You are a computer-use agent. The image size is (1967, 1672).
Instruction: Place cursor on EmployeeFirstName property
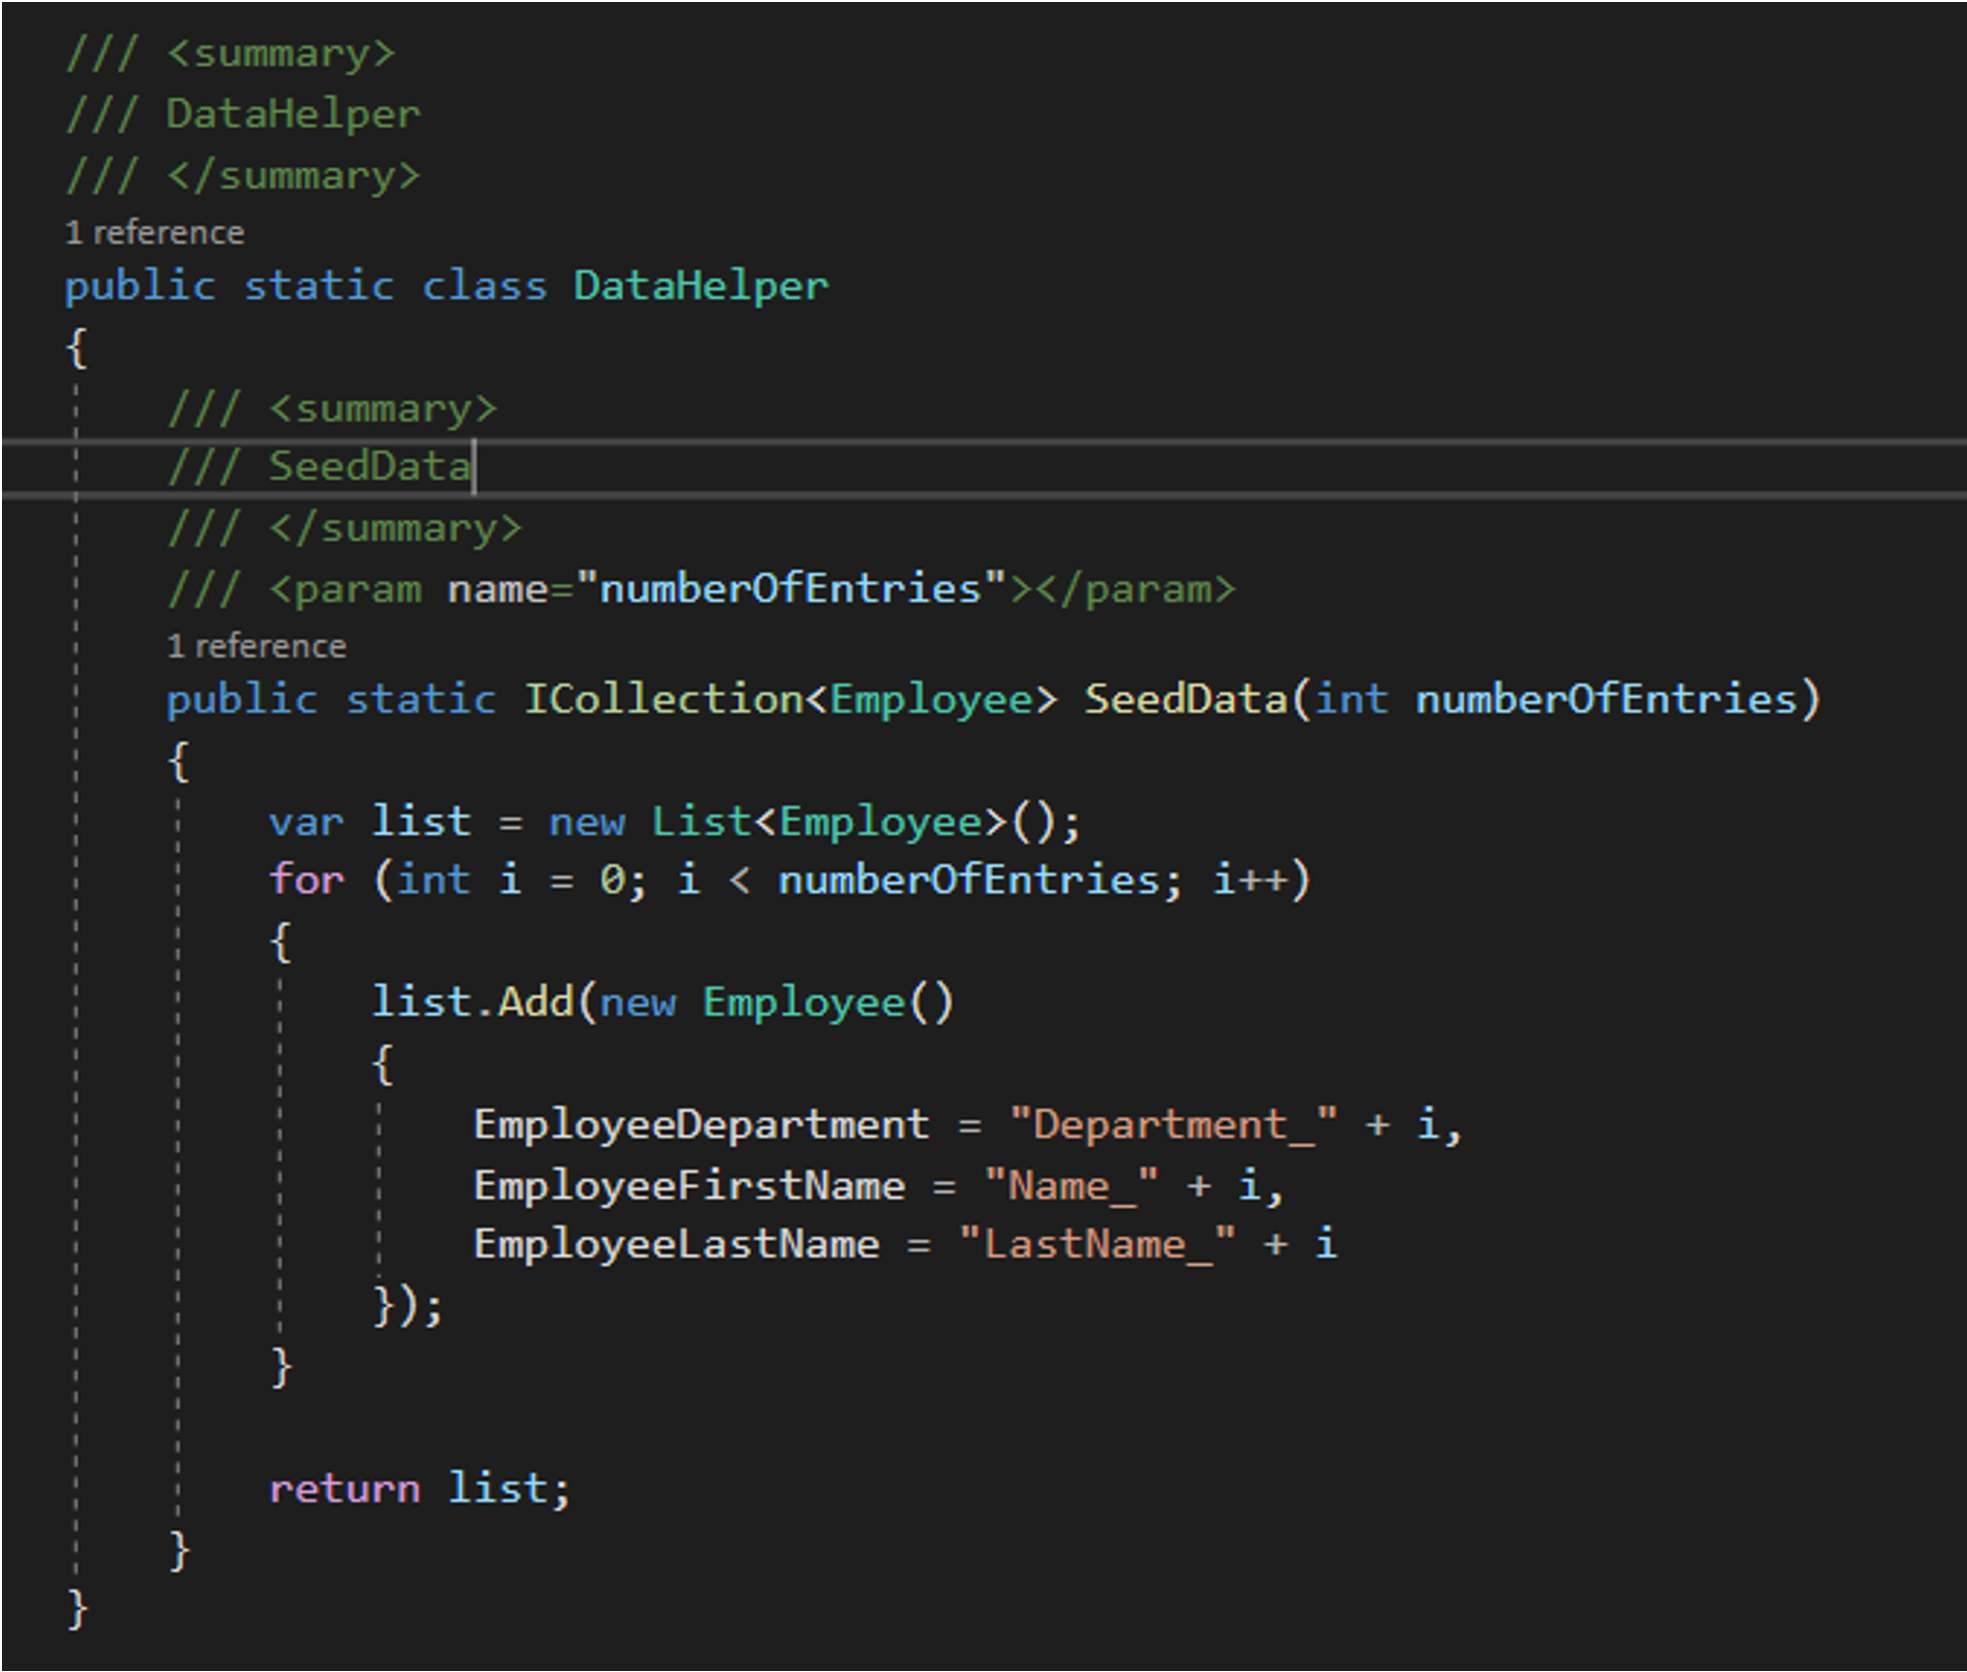coord(689,1186)
